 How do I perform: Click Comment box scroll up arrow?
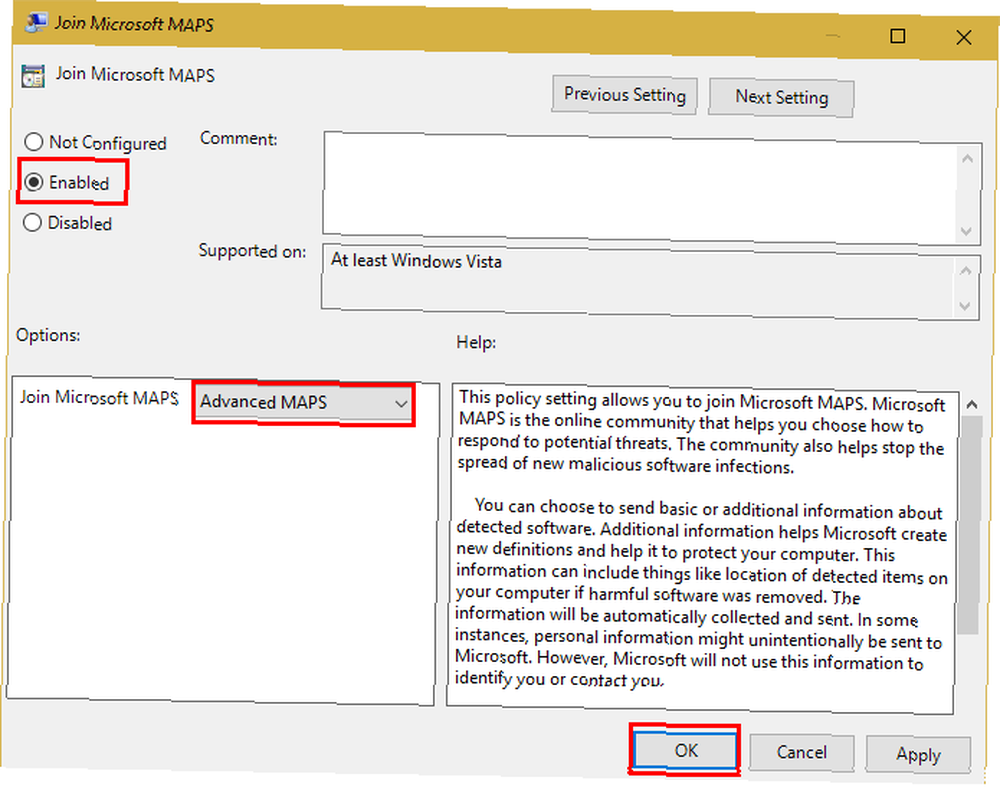967,159
